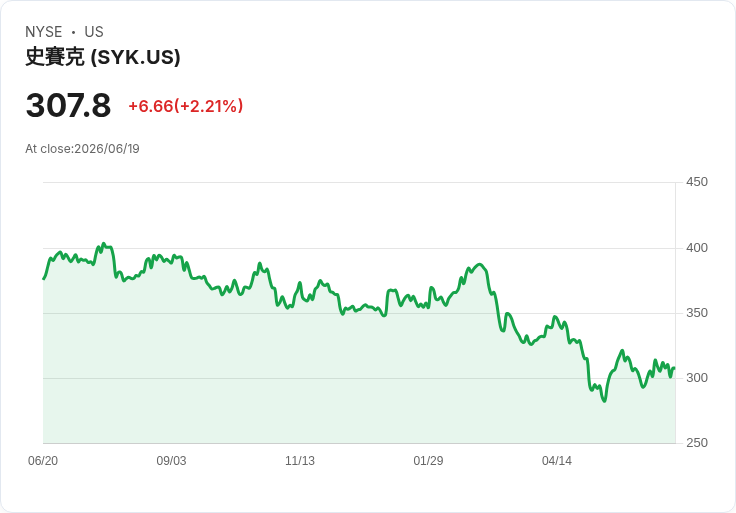The height and width of the screenshot is (513, 736).
Task: Click the 06/20 date axis label
Action: [x=43, y=461]
